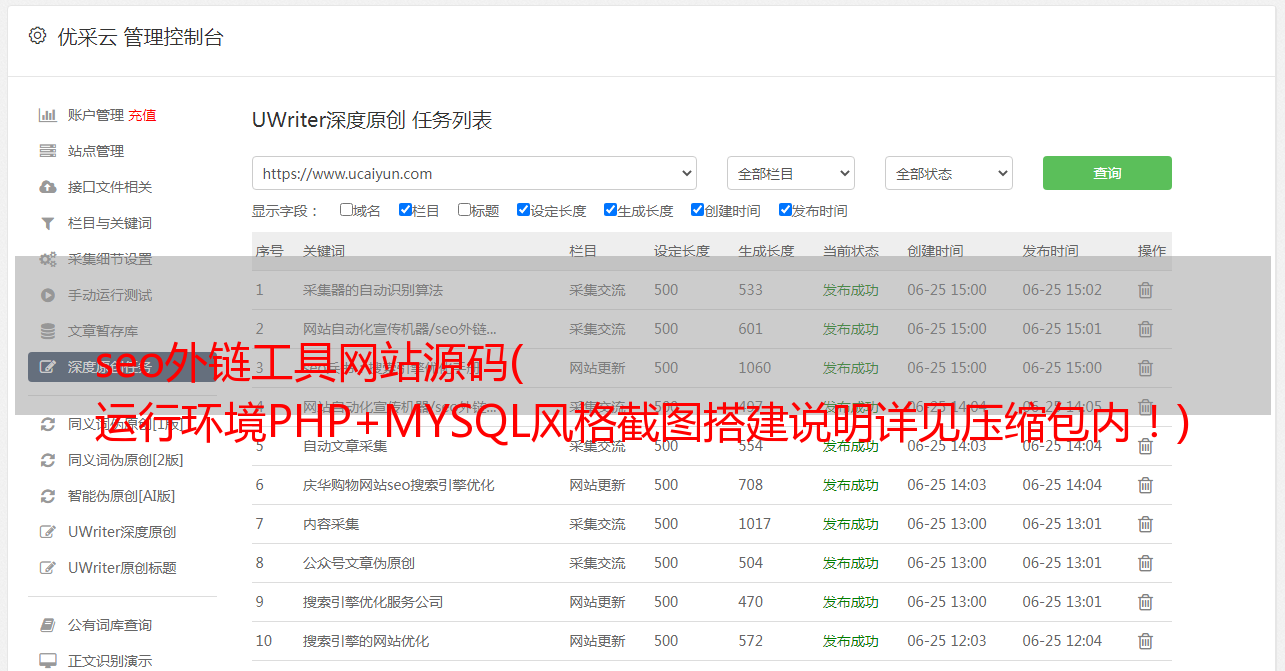Click keyword 公众号文章伪原创
Screen dimensions: 1285x671
coord(359,563)
